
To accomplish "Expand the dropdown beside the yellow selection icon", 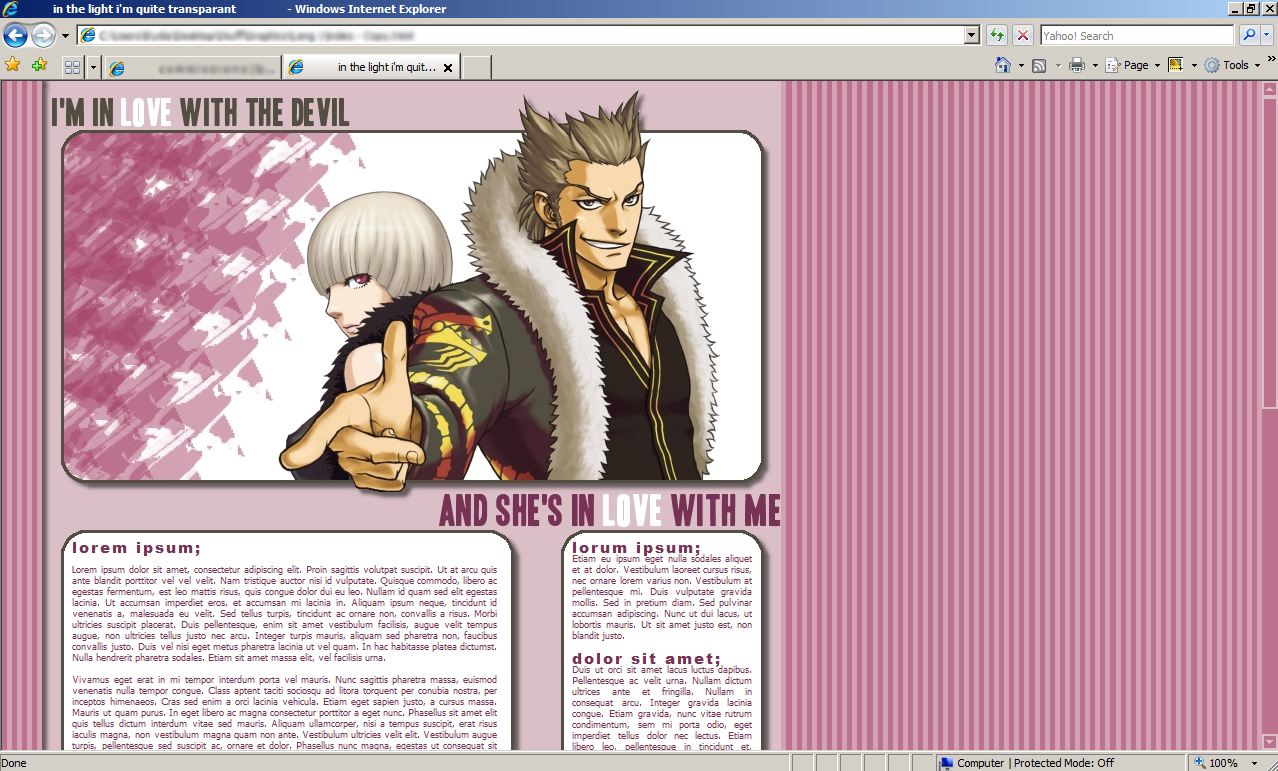I will point(1194,65).
